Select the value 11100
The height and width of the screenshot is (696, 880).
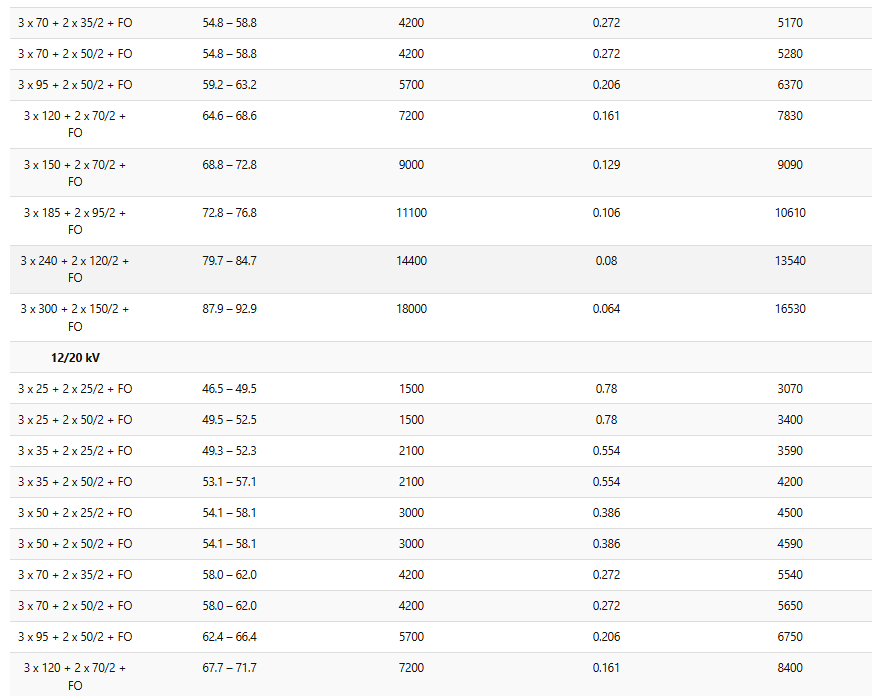click(x=411, y=213)
